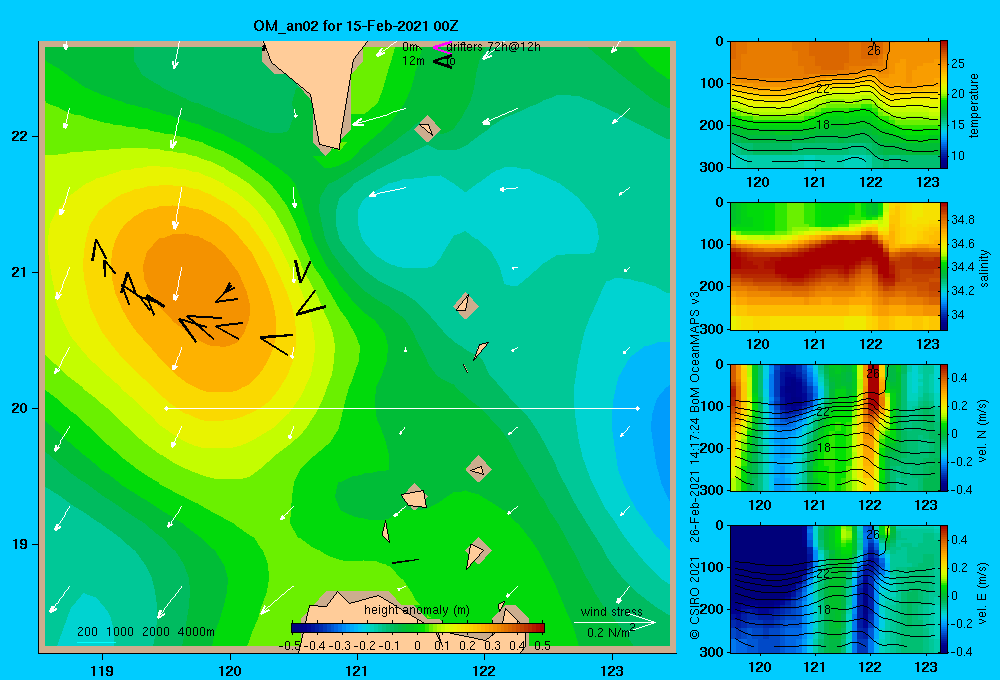Click the salinity color bar
This screenshot has height=680, width=1000.
tap(944, 266)
